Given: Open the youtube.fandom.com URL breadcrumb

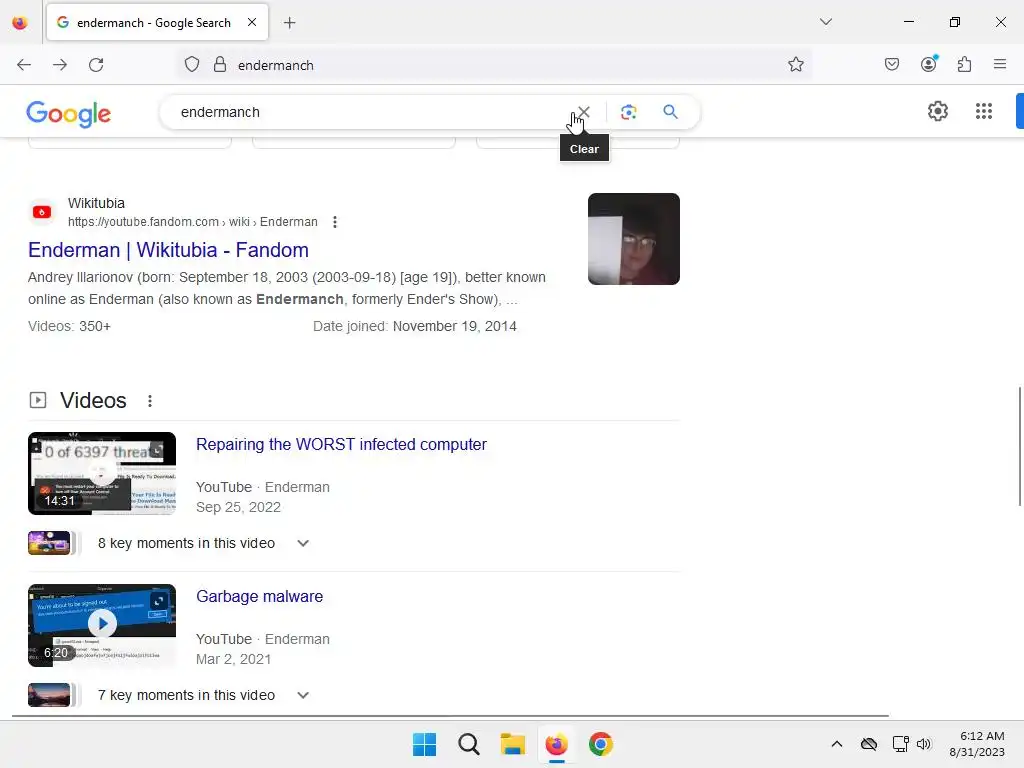Looking at the screenshot, I should pyautogui.click(x=193, y=222).
